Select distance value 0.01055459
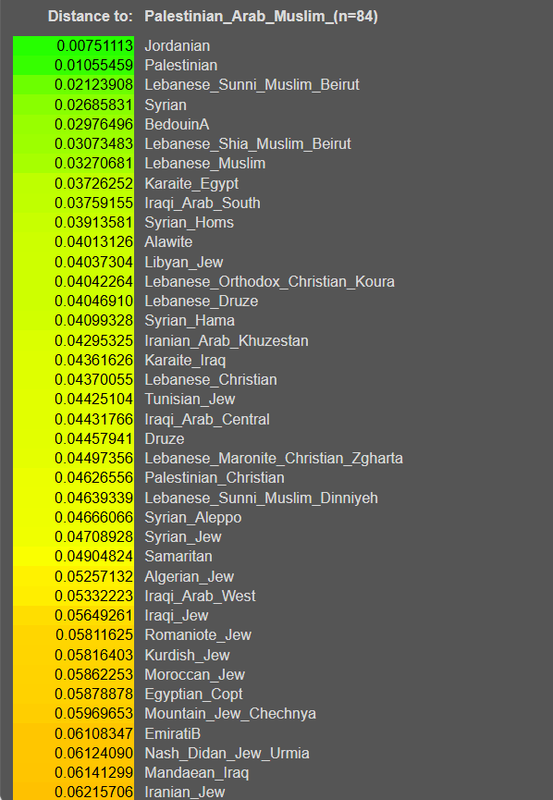 94,65
